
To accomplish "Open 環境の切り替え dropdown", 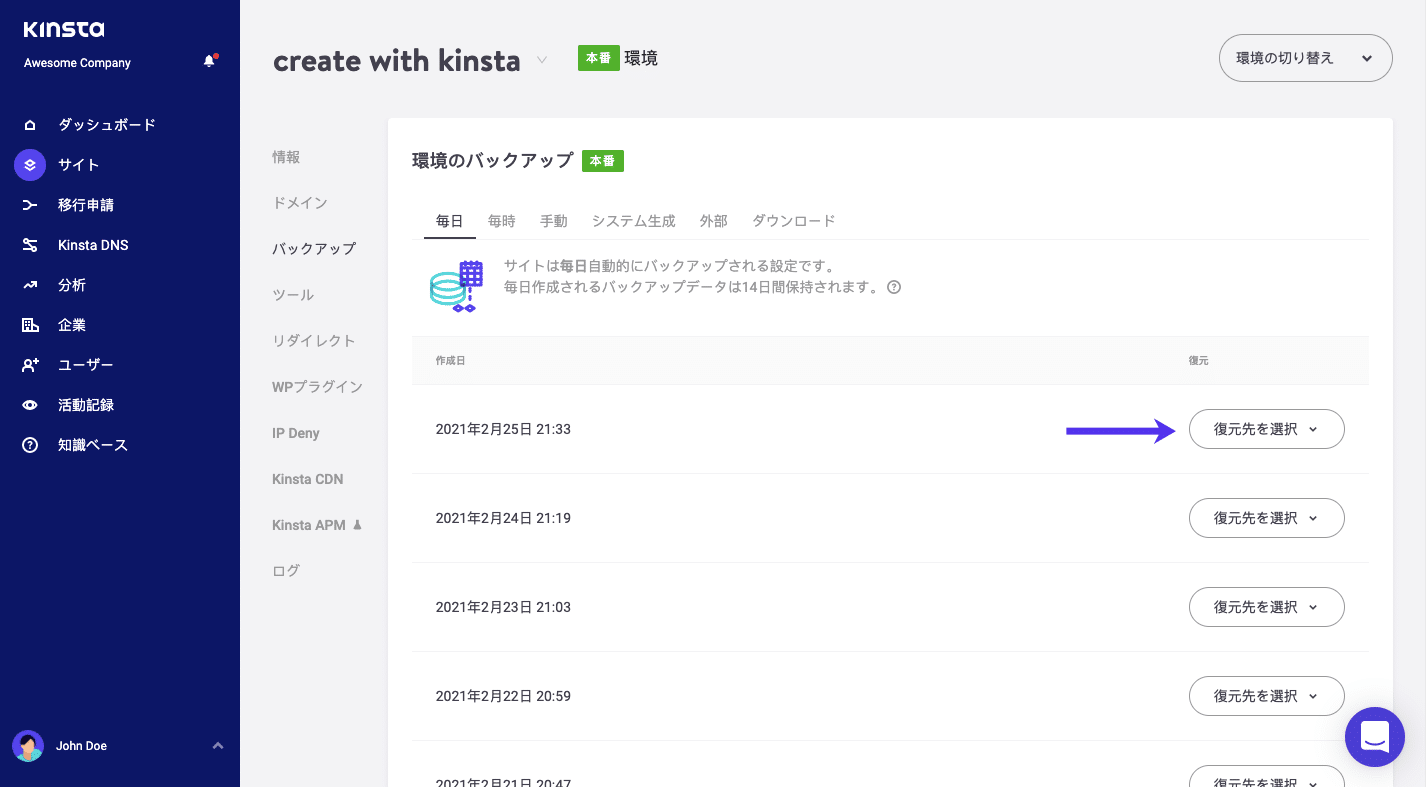I will [1304, 58].
